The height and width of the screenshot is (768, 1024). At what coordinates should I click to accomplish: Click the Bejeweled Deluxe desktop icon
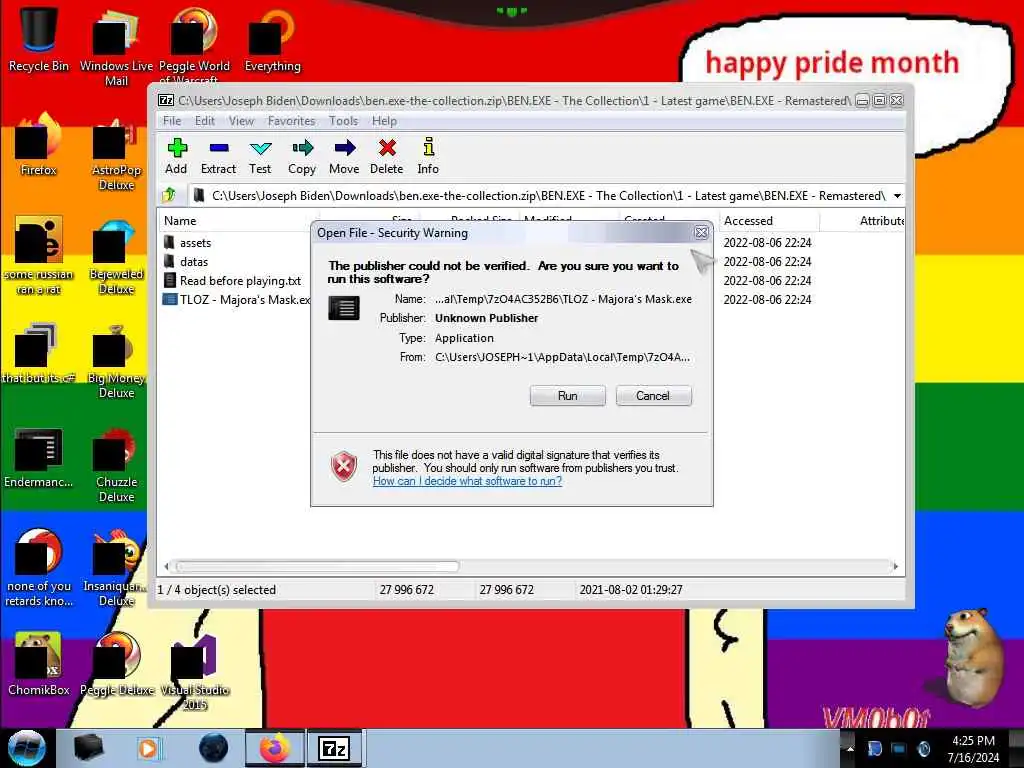[x=116, y=256]
